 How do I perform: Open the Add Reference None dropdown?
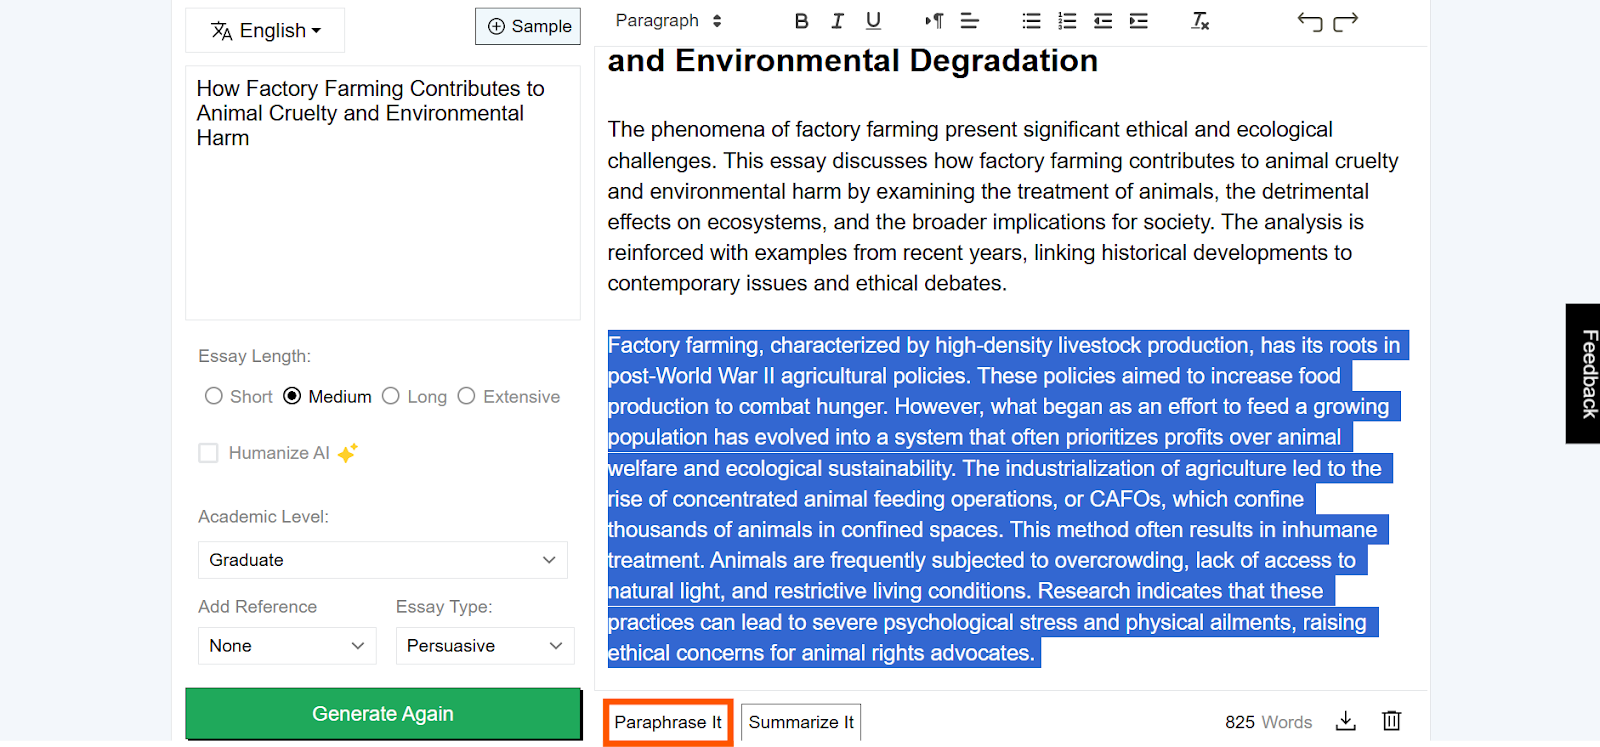(287, 646)
